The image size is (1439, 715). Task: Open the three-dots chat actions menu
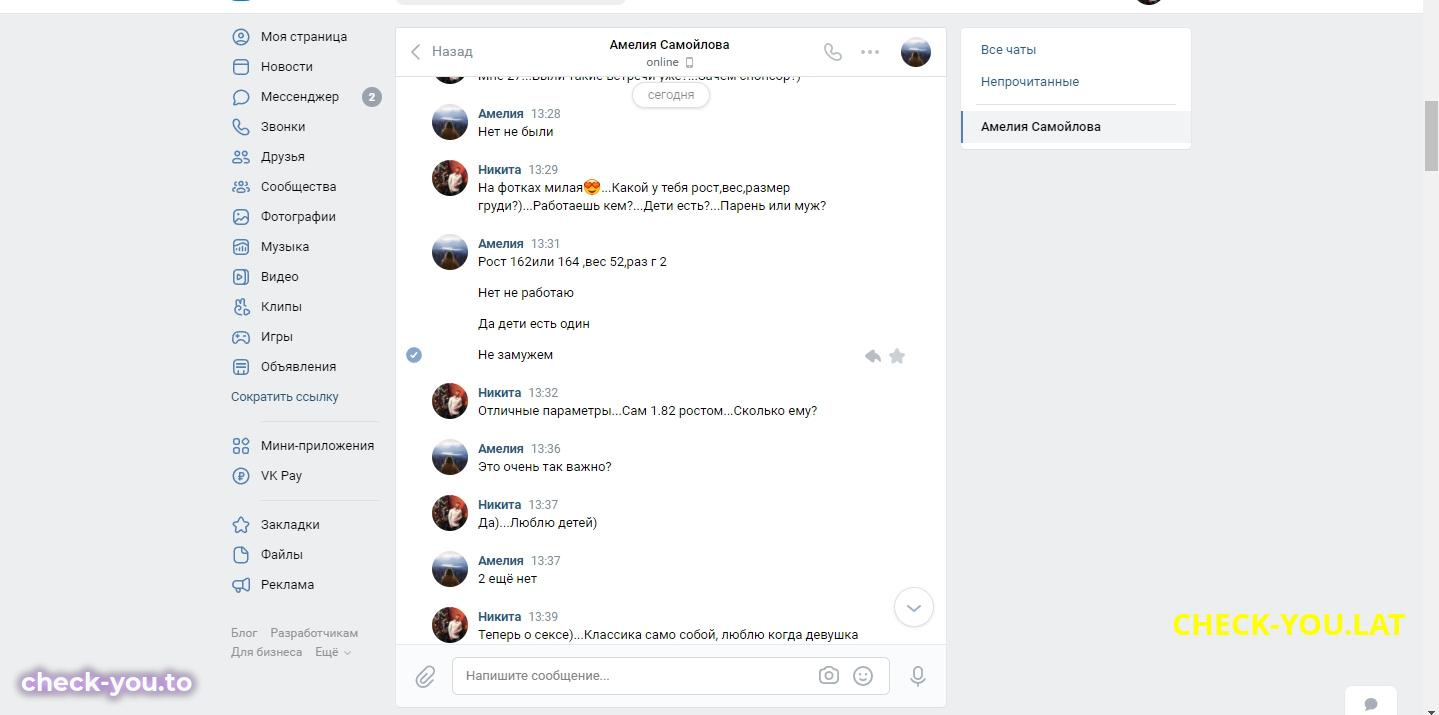click(870, 52)
